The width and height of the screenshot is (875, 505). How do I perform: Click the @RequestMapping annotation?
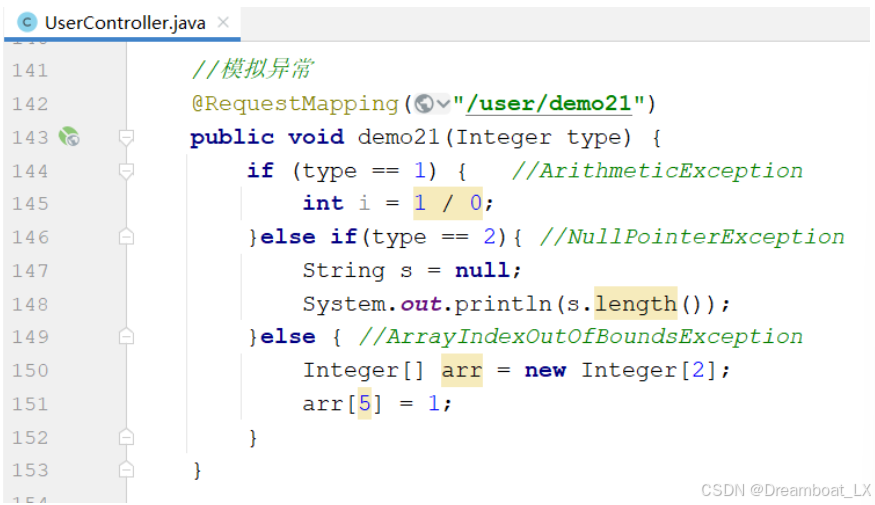coord(295,104)
